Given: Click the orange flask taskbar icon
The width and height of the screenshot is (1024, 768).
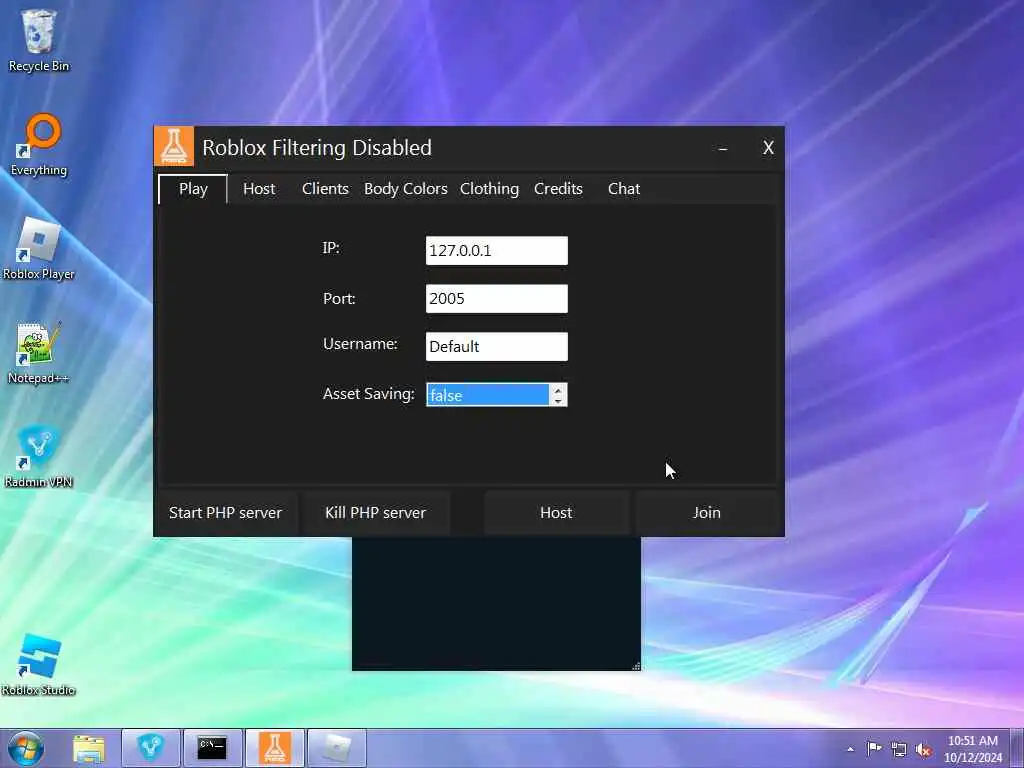Looking at the screenshot, I should click(274, 748).
